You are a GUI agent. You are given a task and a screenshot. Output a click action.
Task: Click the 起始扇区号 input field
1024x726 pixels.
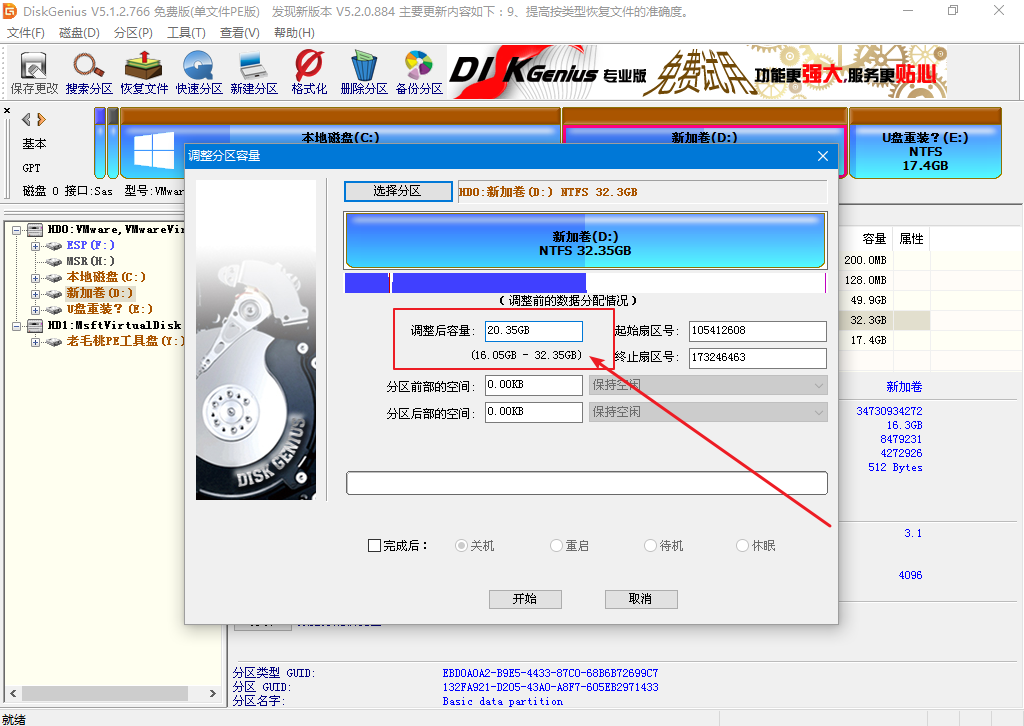758,331
